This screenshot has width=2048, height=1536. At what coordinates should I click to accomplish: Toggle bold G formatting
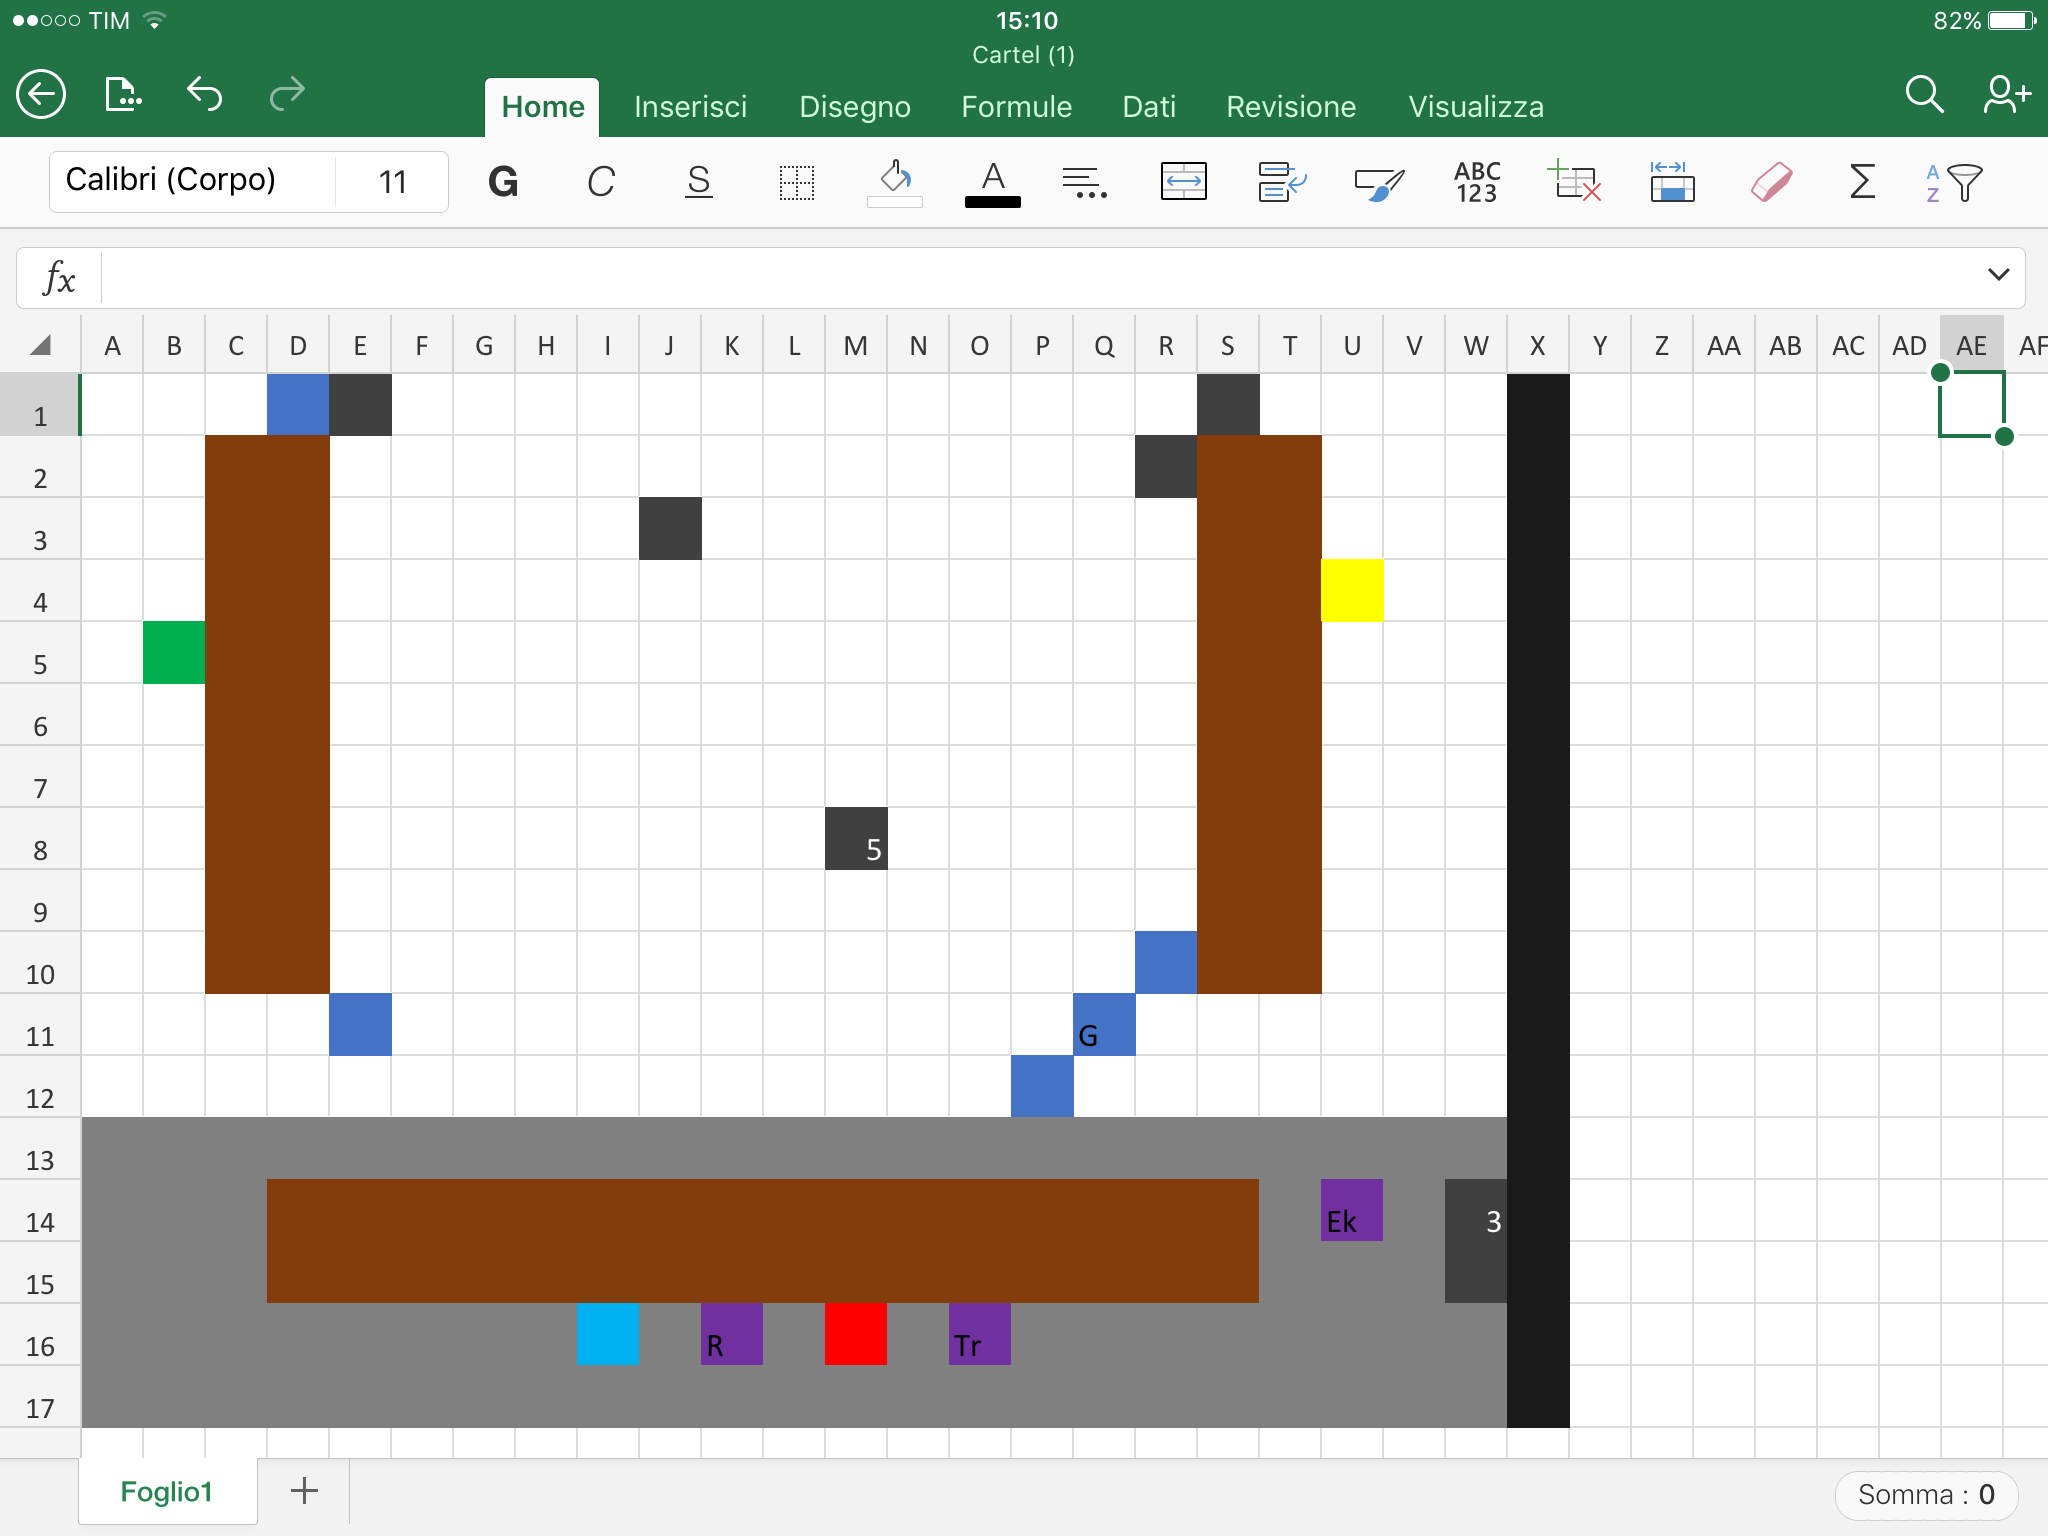[x=503, y=182]
